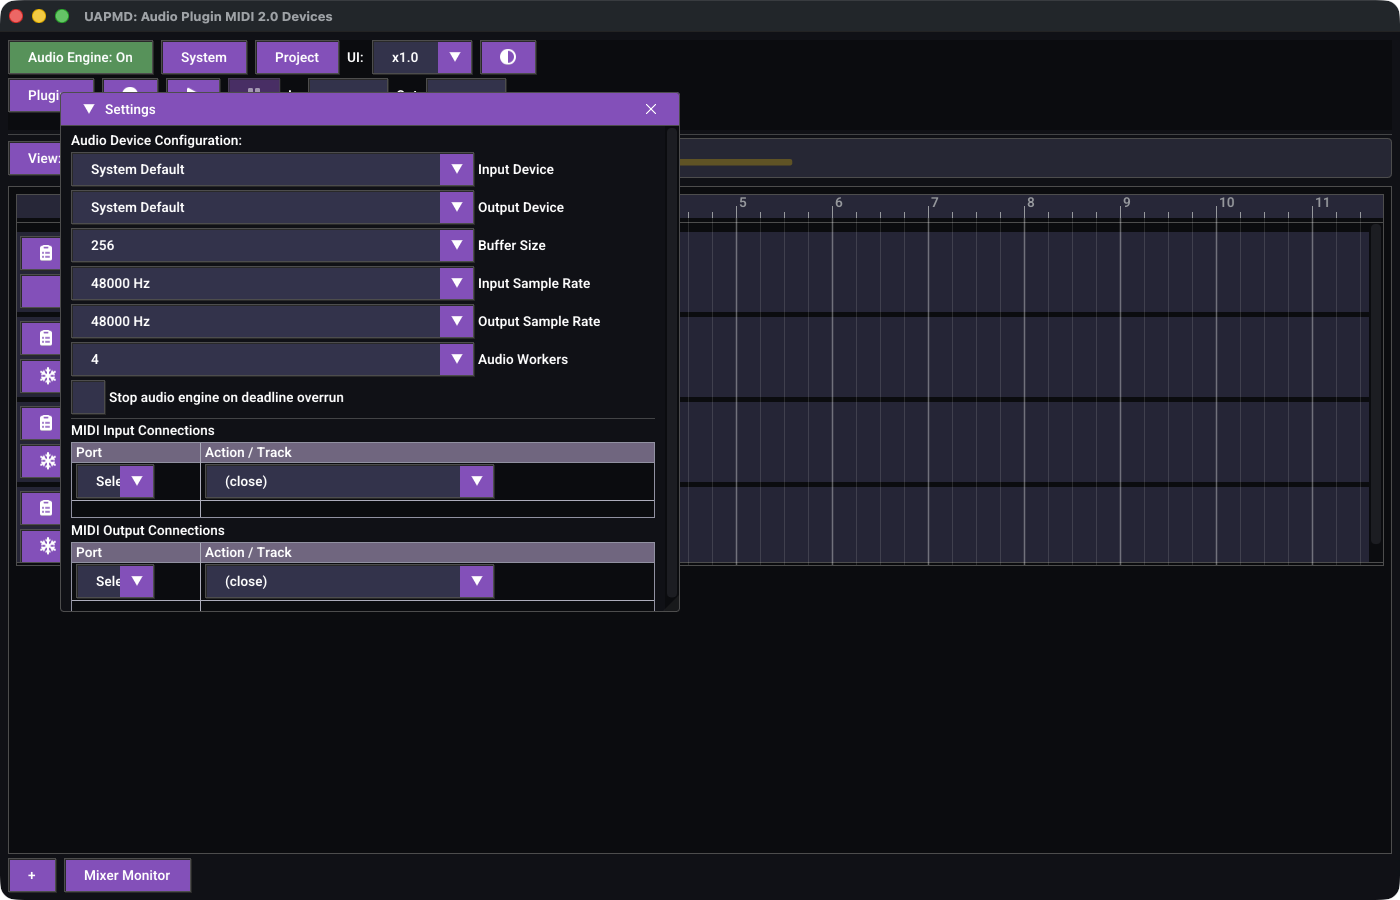Open the Mixer Monitor
The width and height of the screenshot is (1400, 900).
[x=127, y=875]
